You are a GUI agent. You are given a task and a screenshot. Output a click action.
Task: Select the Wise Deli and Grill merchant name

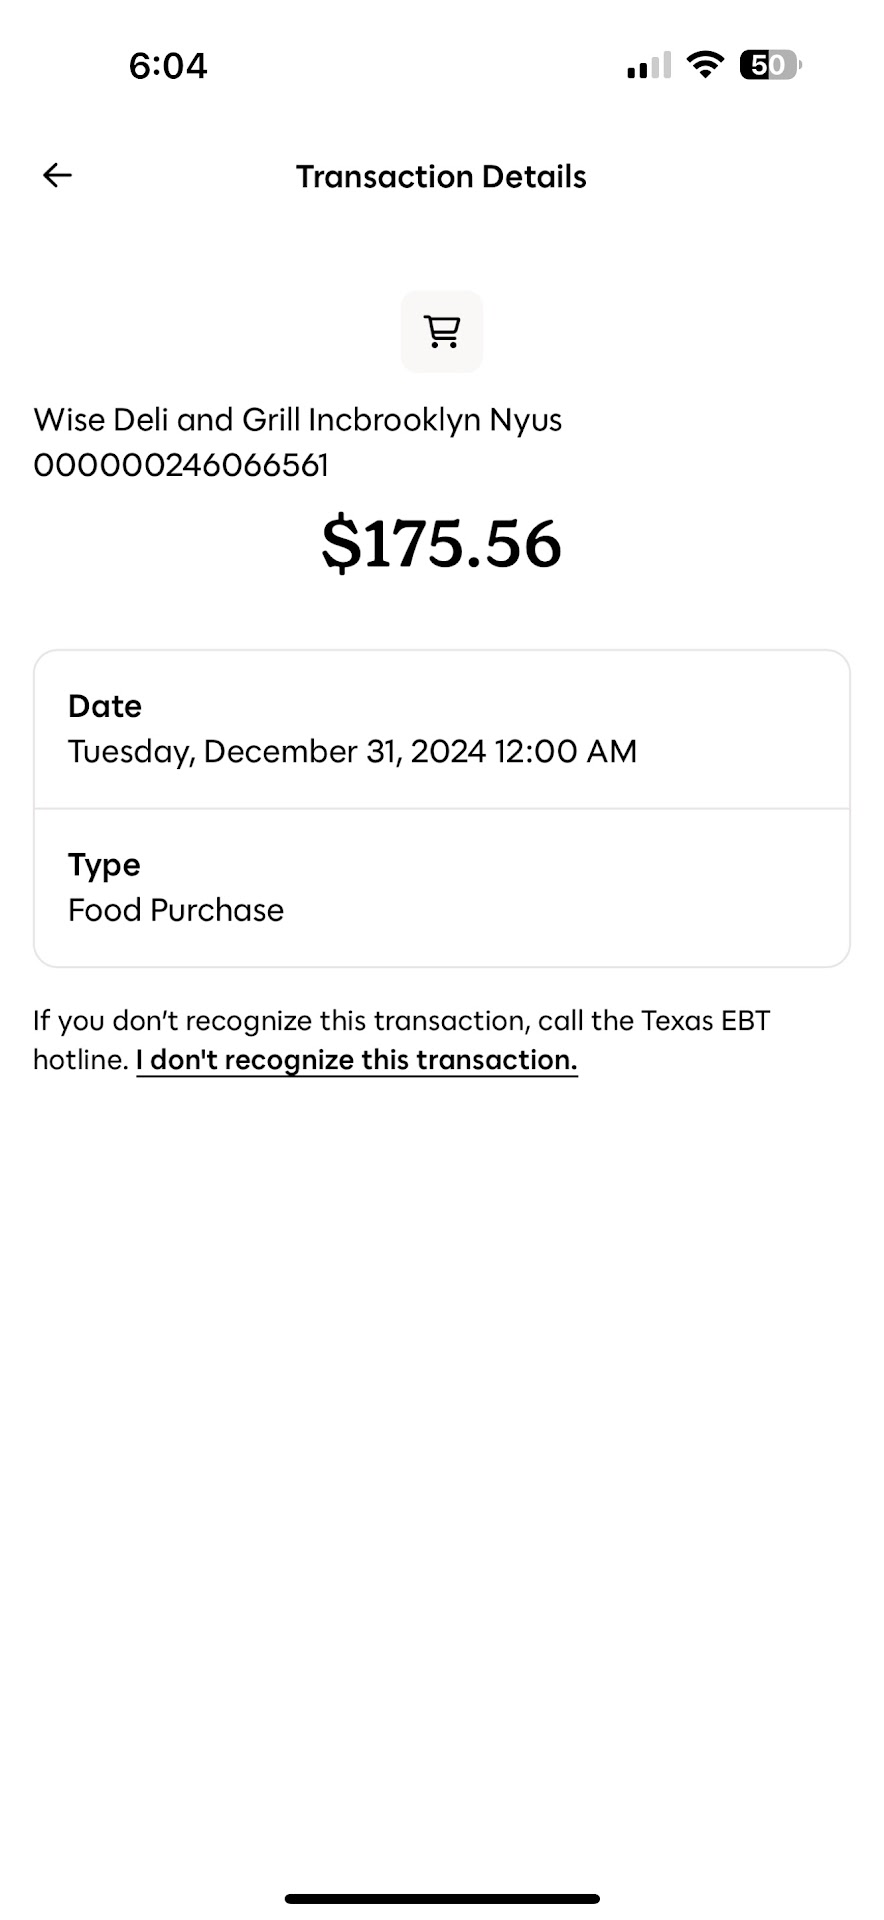167,420
